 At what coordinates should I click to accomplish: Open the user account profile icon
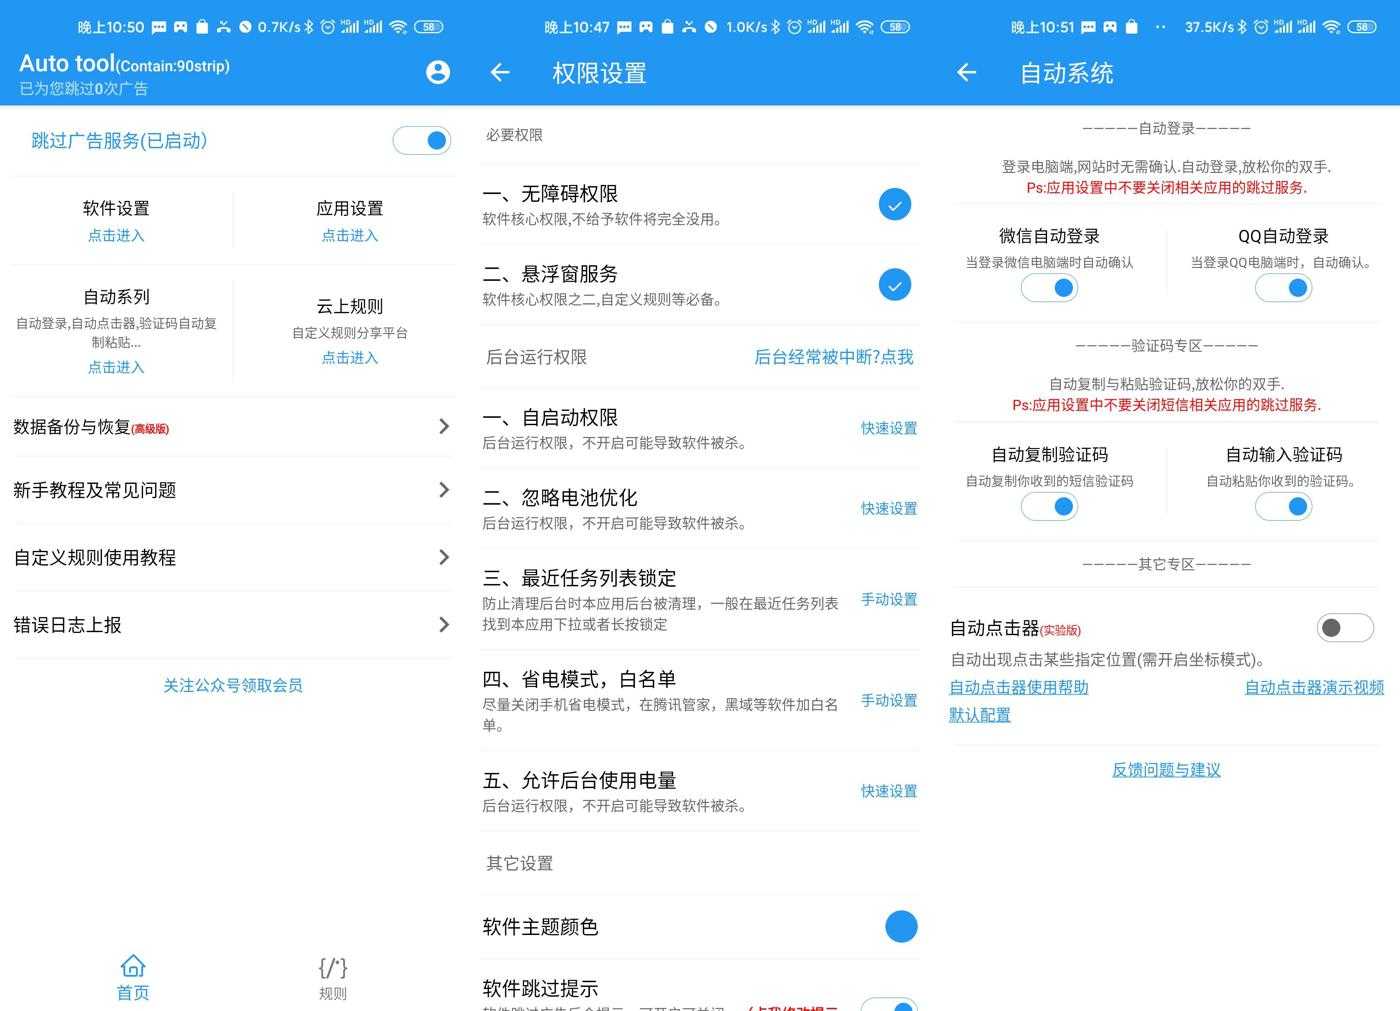(437, 72)
